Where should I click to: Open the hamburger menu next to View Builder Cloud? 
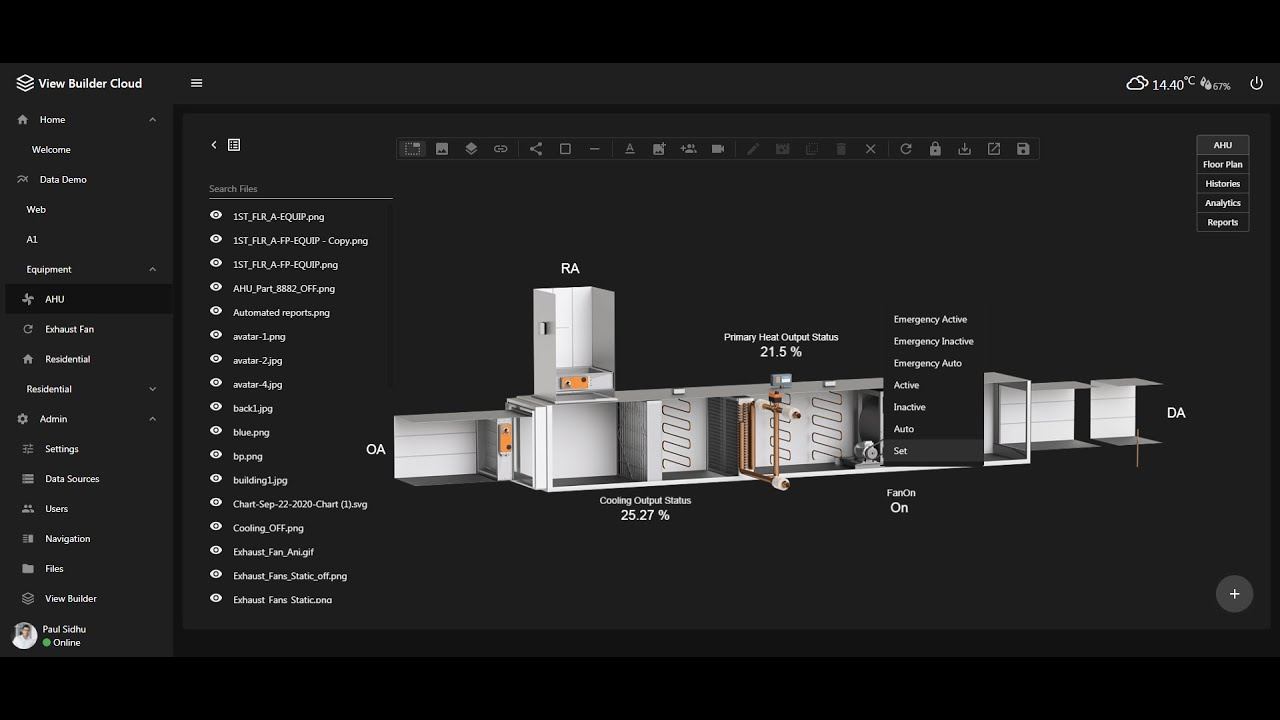196,83
